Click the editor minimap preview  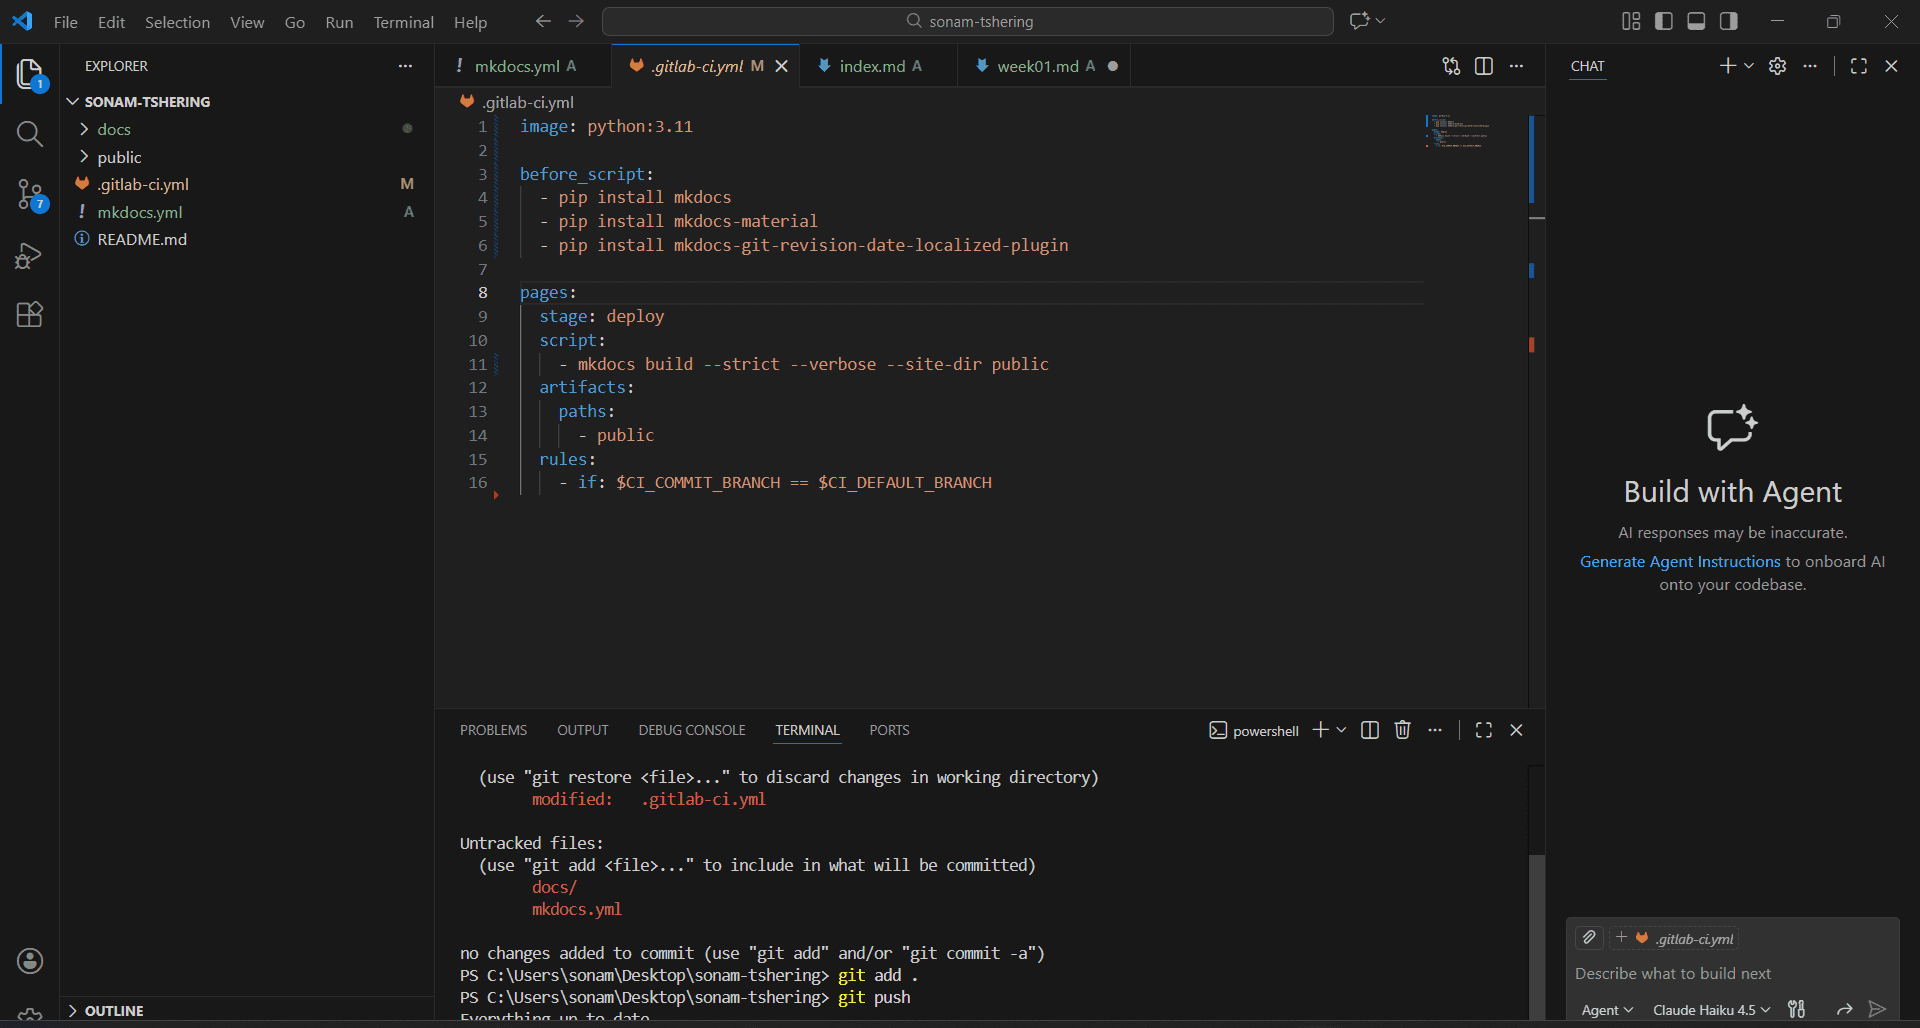pos(1457,131)
